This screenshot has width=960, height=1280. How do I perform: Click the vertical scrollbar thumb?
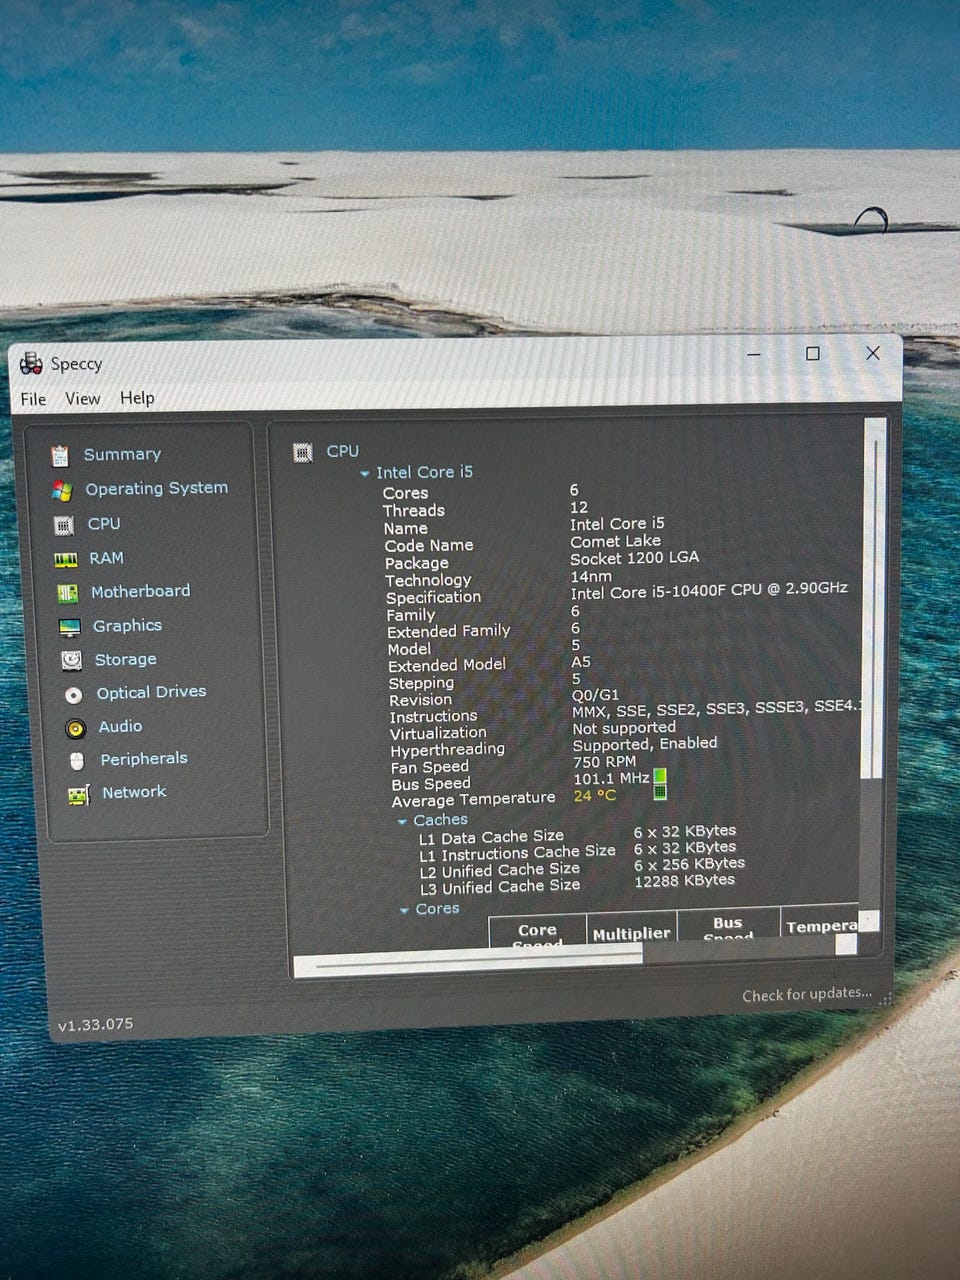click(875, 600)
